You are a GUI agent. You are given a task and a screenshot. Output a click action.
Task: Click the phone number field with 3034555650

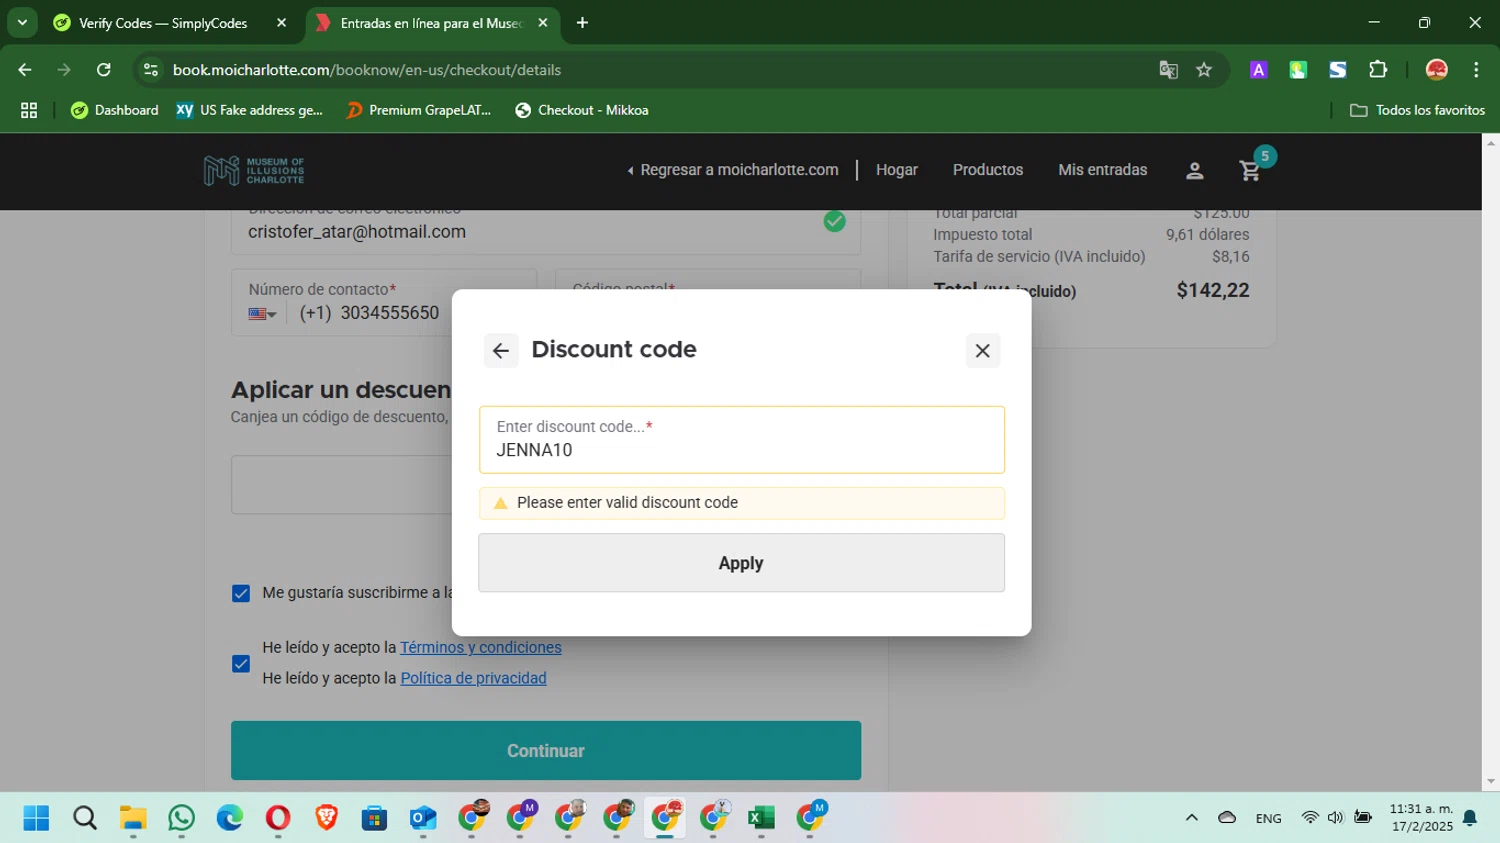[390, 313]
